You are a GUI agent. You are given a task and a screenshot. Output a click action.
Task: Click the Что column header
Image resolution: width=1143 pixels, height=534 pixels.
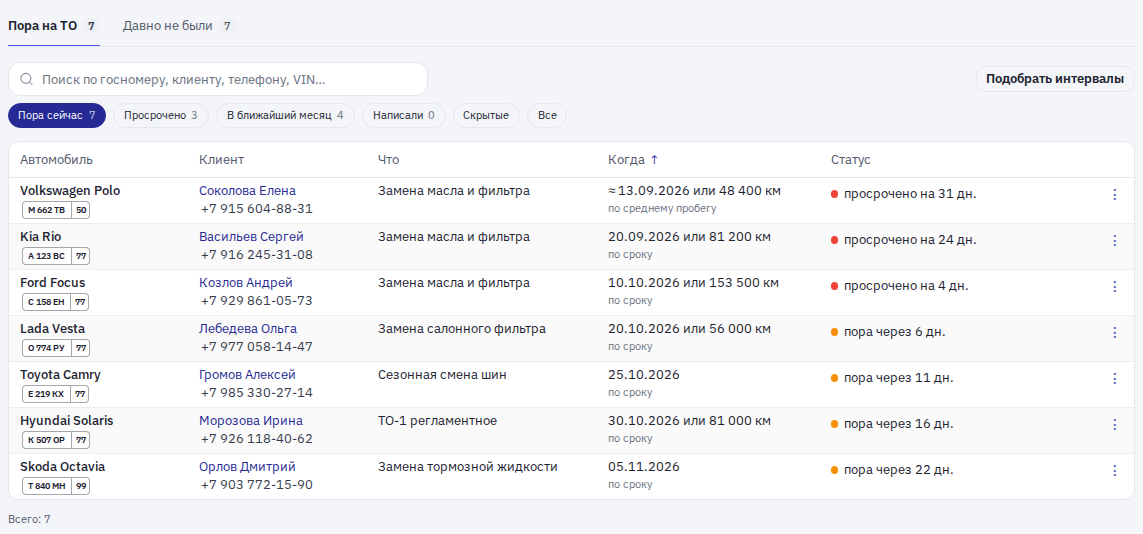[389, 160]
